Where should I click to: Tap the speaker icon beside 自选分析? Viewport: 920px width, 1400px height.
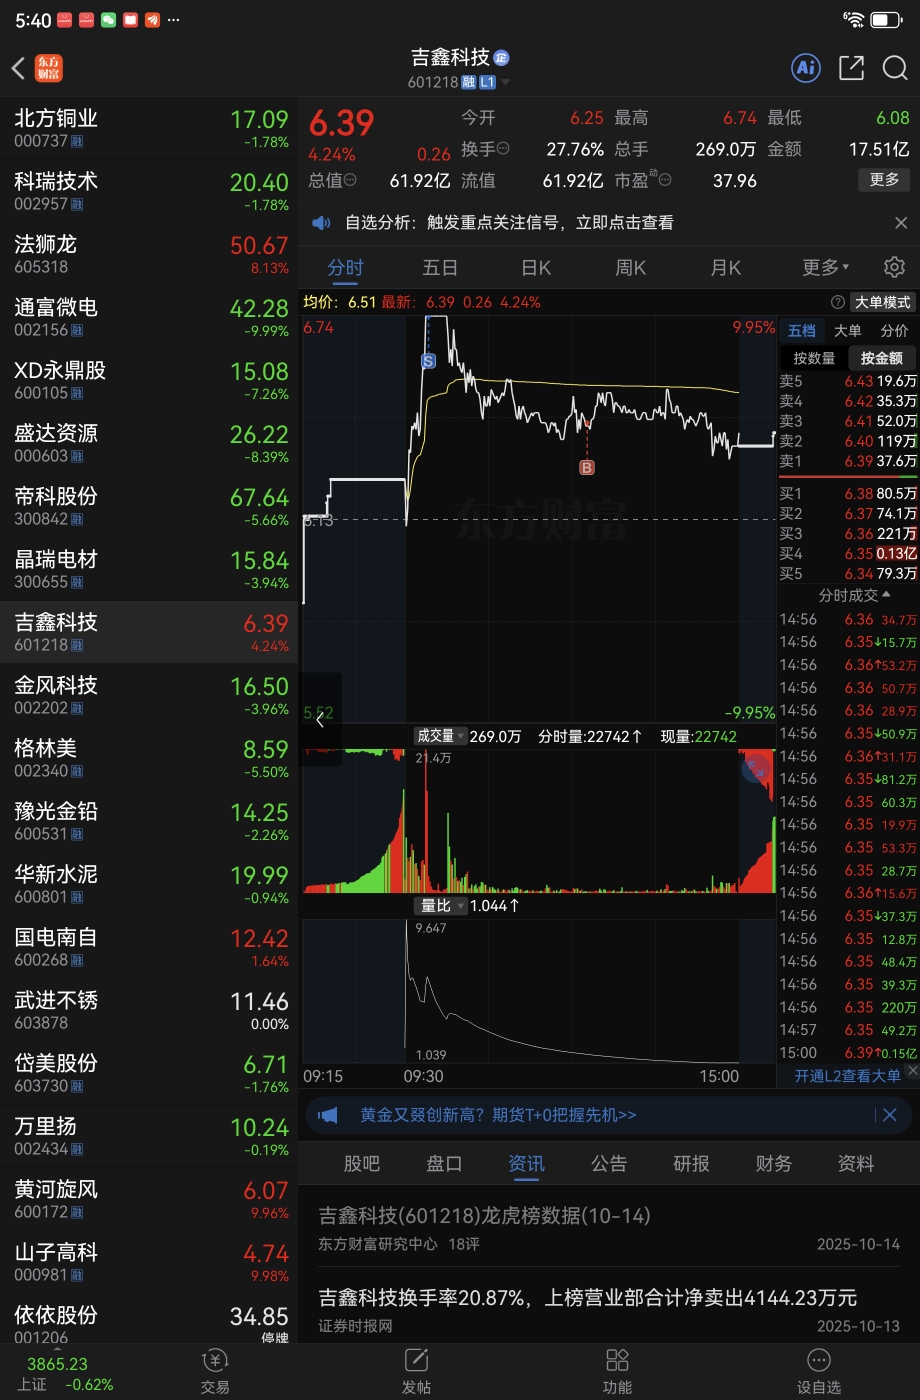(x=321, y=222)
